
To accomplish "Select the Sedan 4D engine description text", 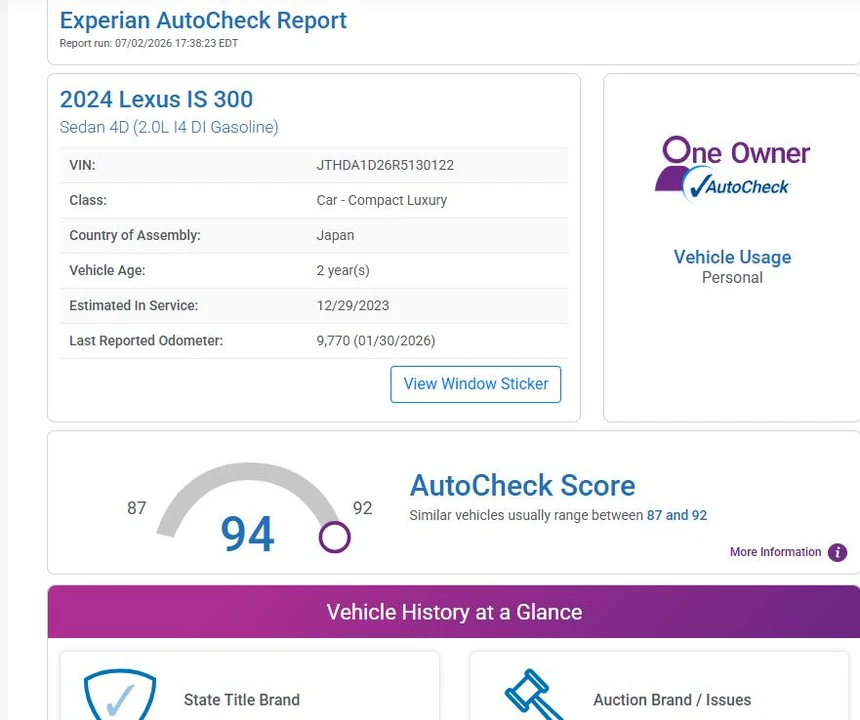I will (x=169, y=127).
